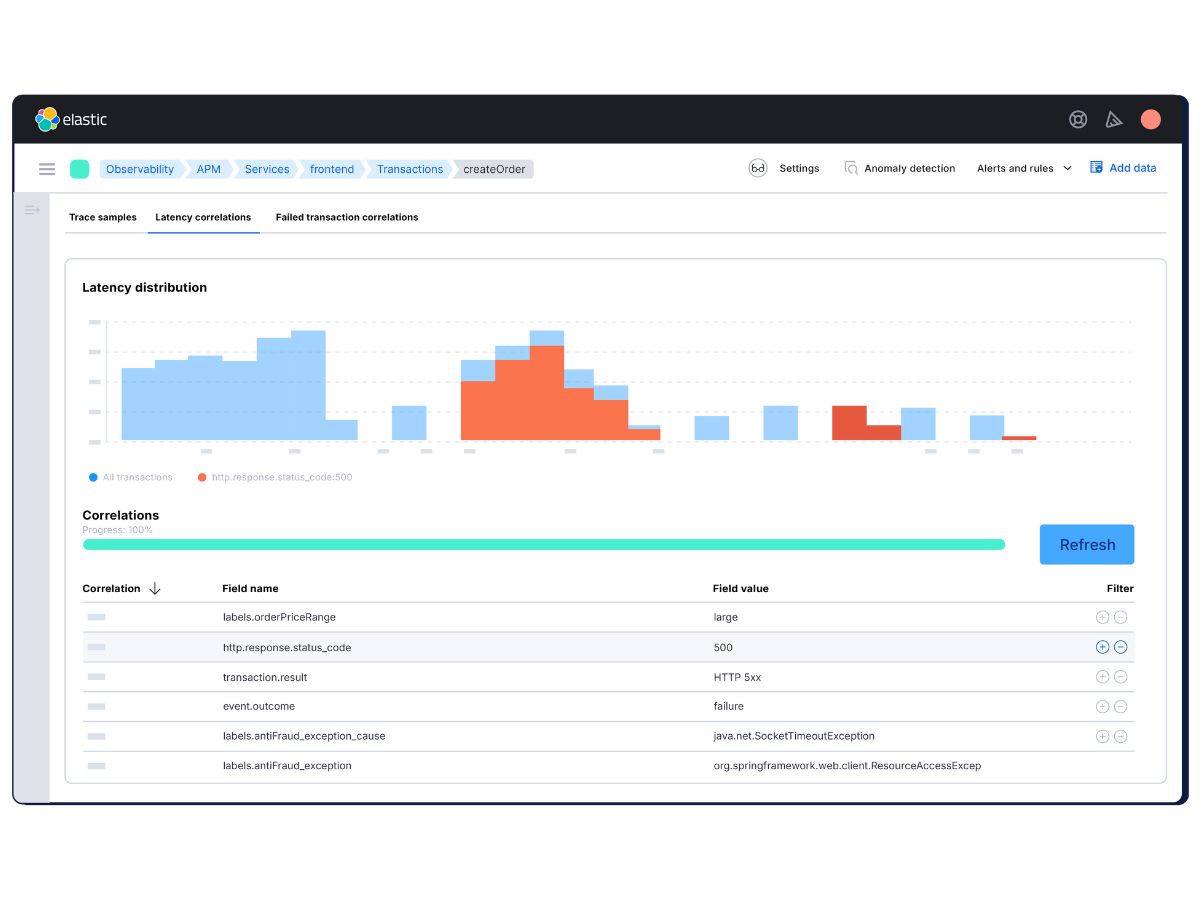Open the help lifebuoy icon
The width and height of the screenshot is (1200, 900).
(x=1078, y=120)
